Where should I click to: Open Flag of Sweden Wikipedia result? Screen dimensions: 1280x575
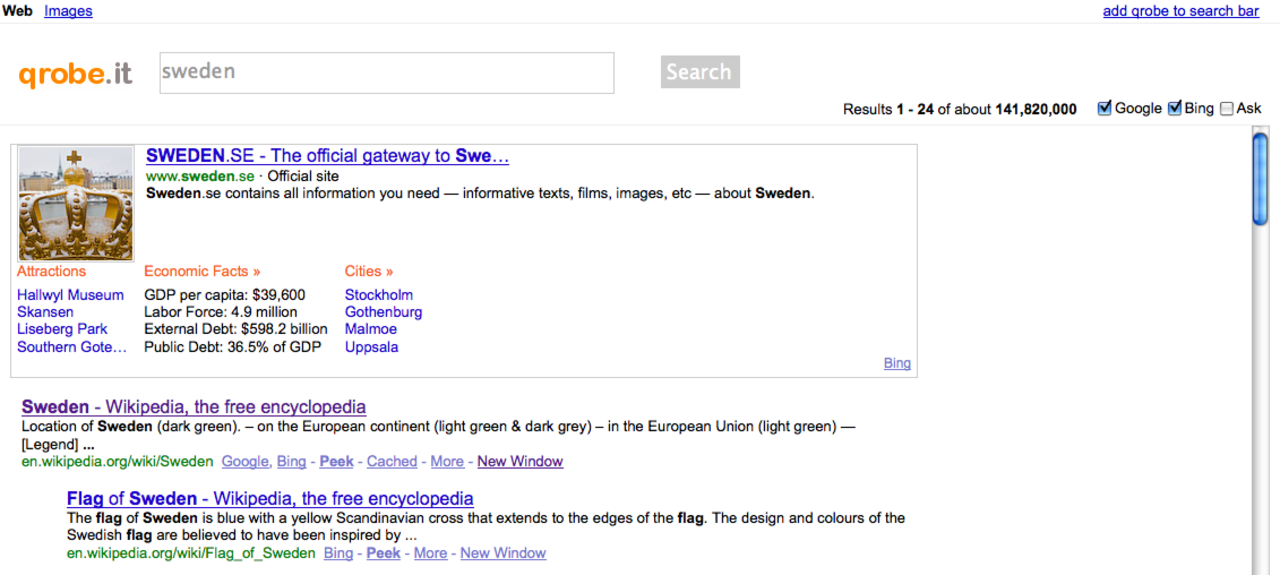tap(270, 498)
